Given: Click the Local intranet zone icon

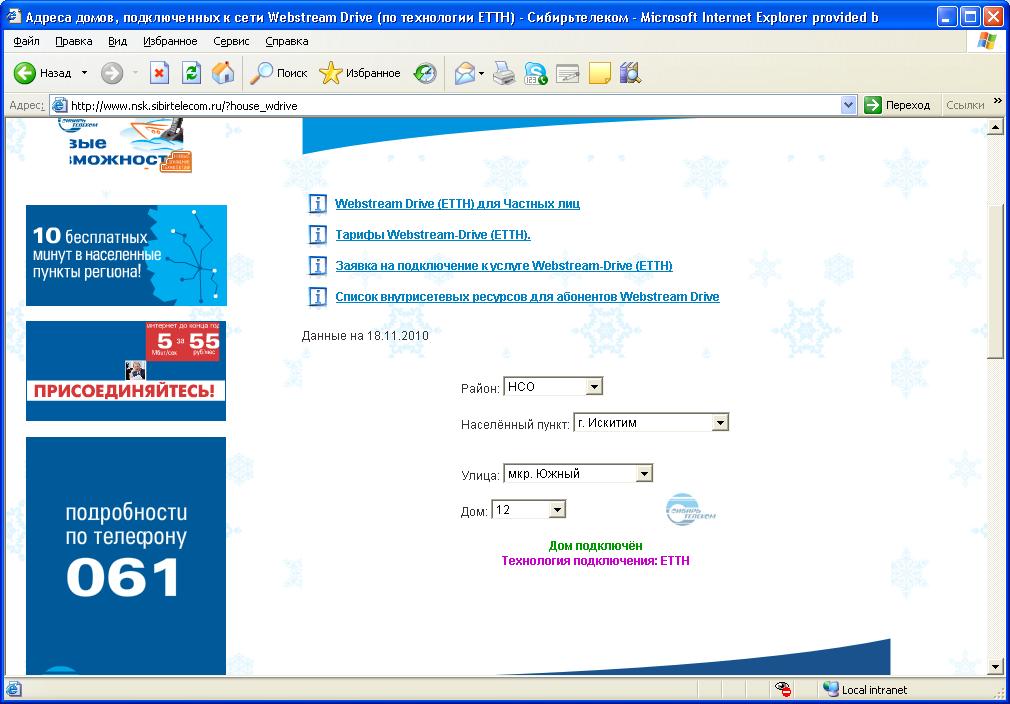Looking at the screenshot, I should pyautogui.click(x=831, y=689).
